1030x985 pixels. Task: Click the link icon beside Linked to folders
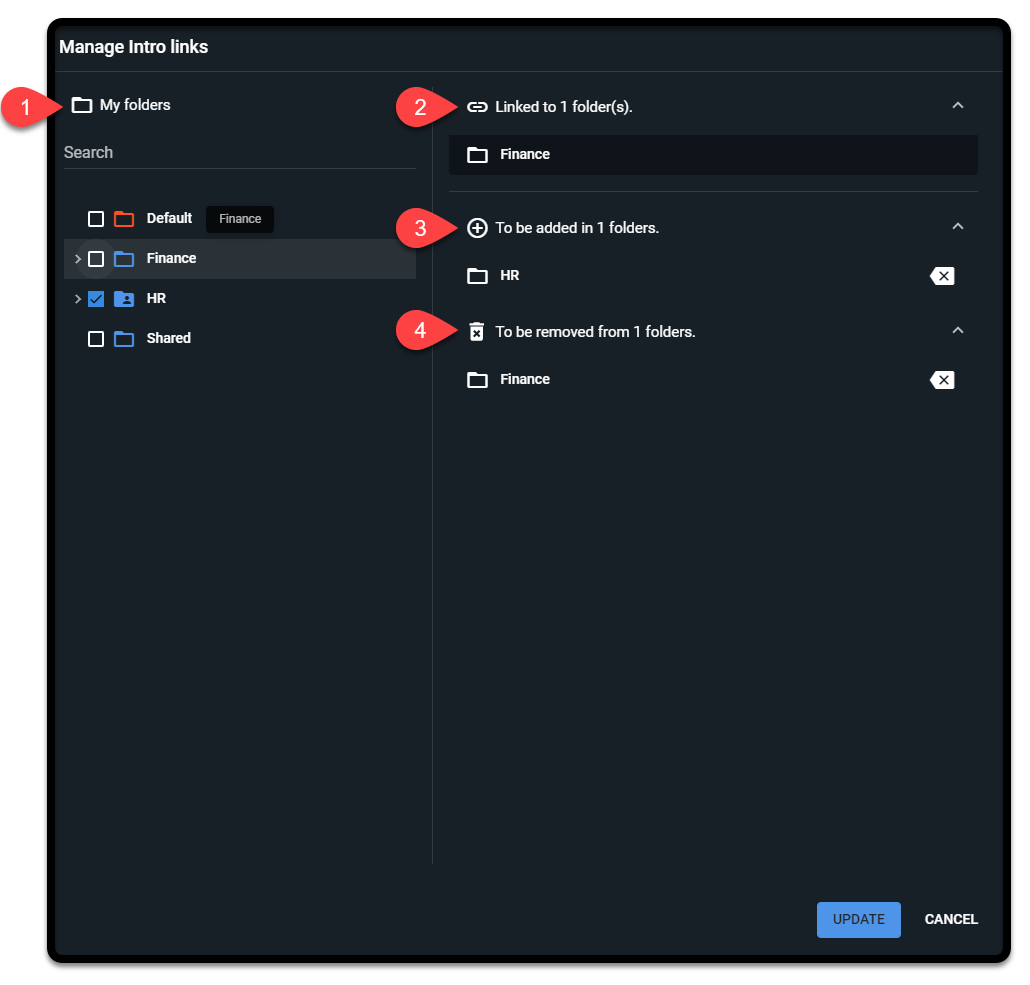477,107
